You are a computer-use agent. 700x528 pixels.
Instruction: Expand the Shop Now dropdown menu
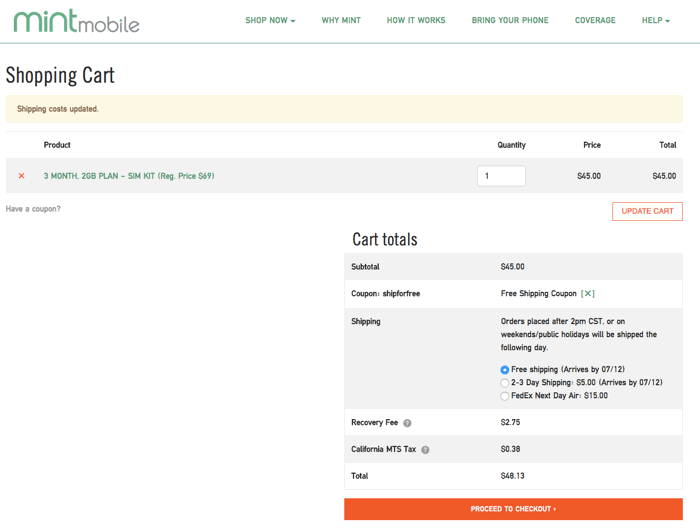[x=270, y=20]
